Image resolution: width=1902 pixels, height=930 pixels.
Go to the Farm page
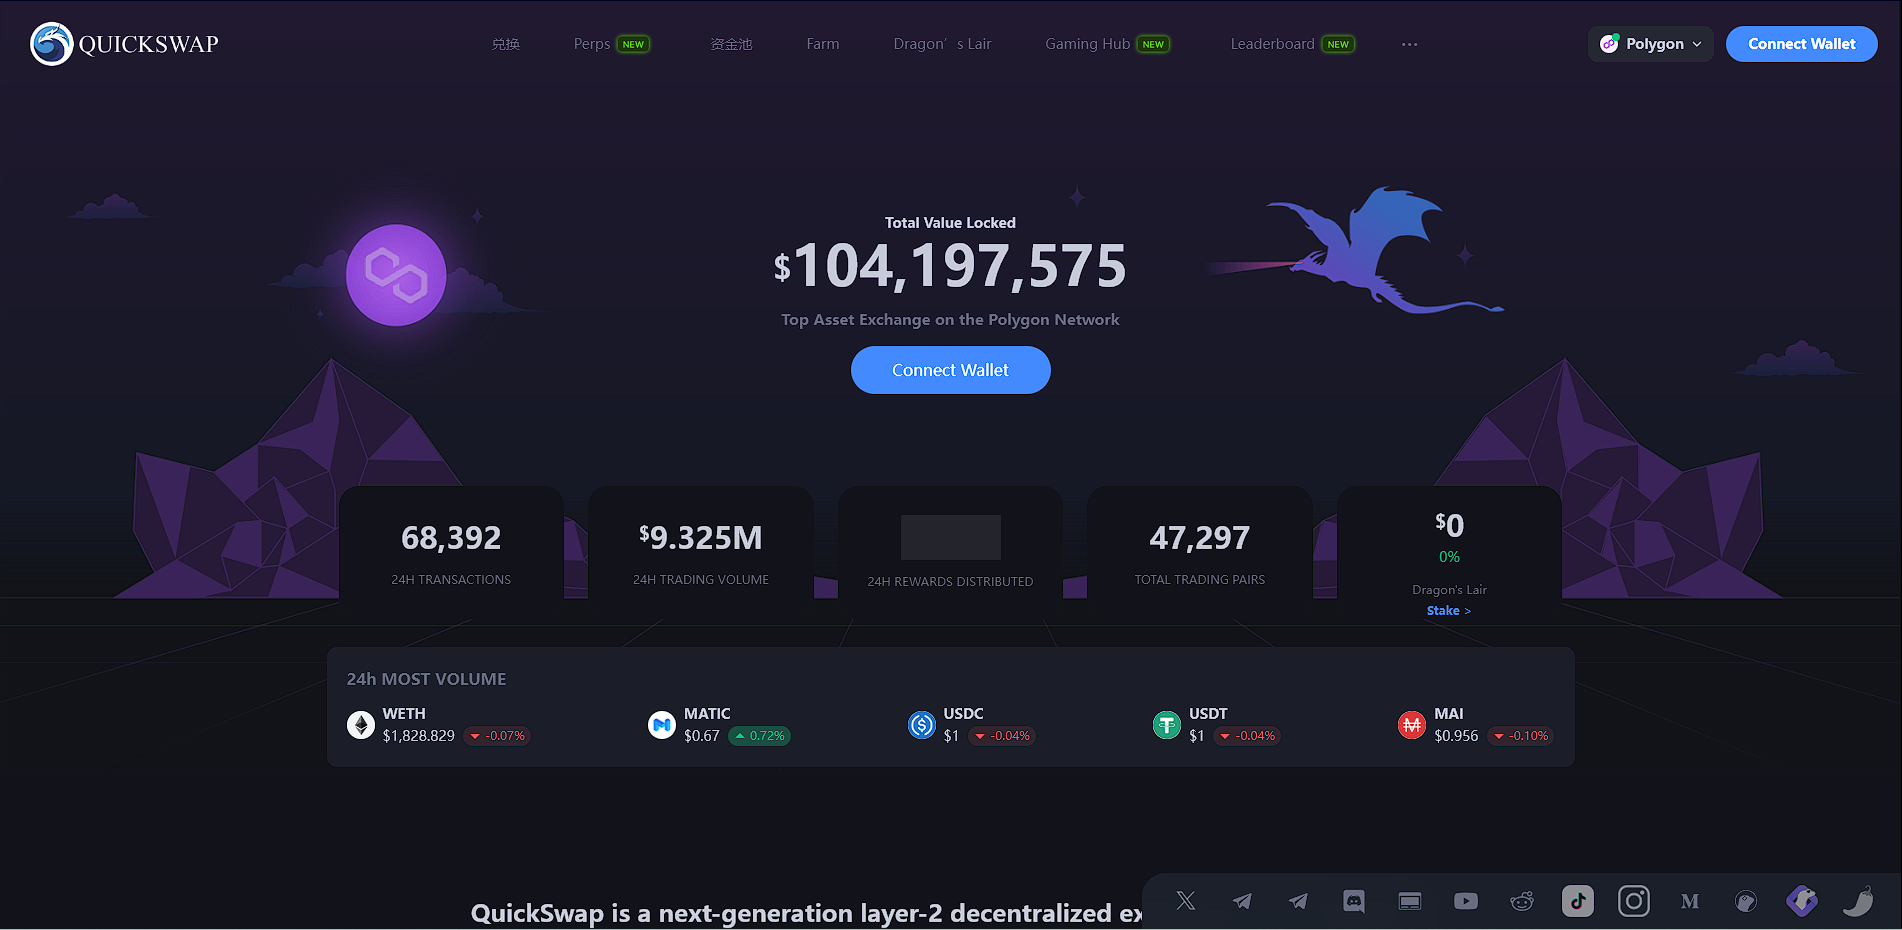coord(823,44)
